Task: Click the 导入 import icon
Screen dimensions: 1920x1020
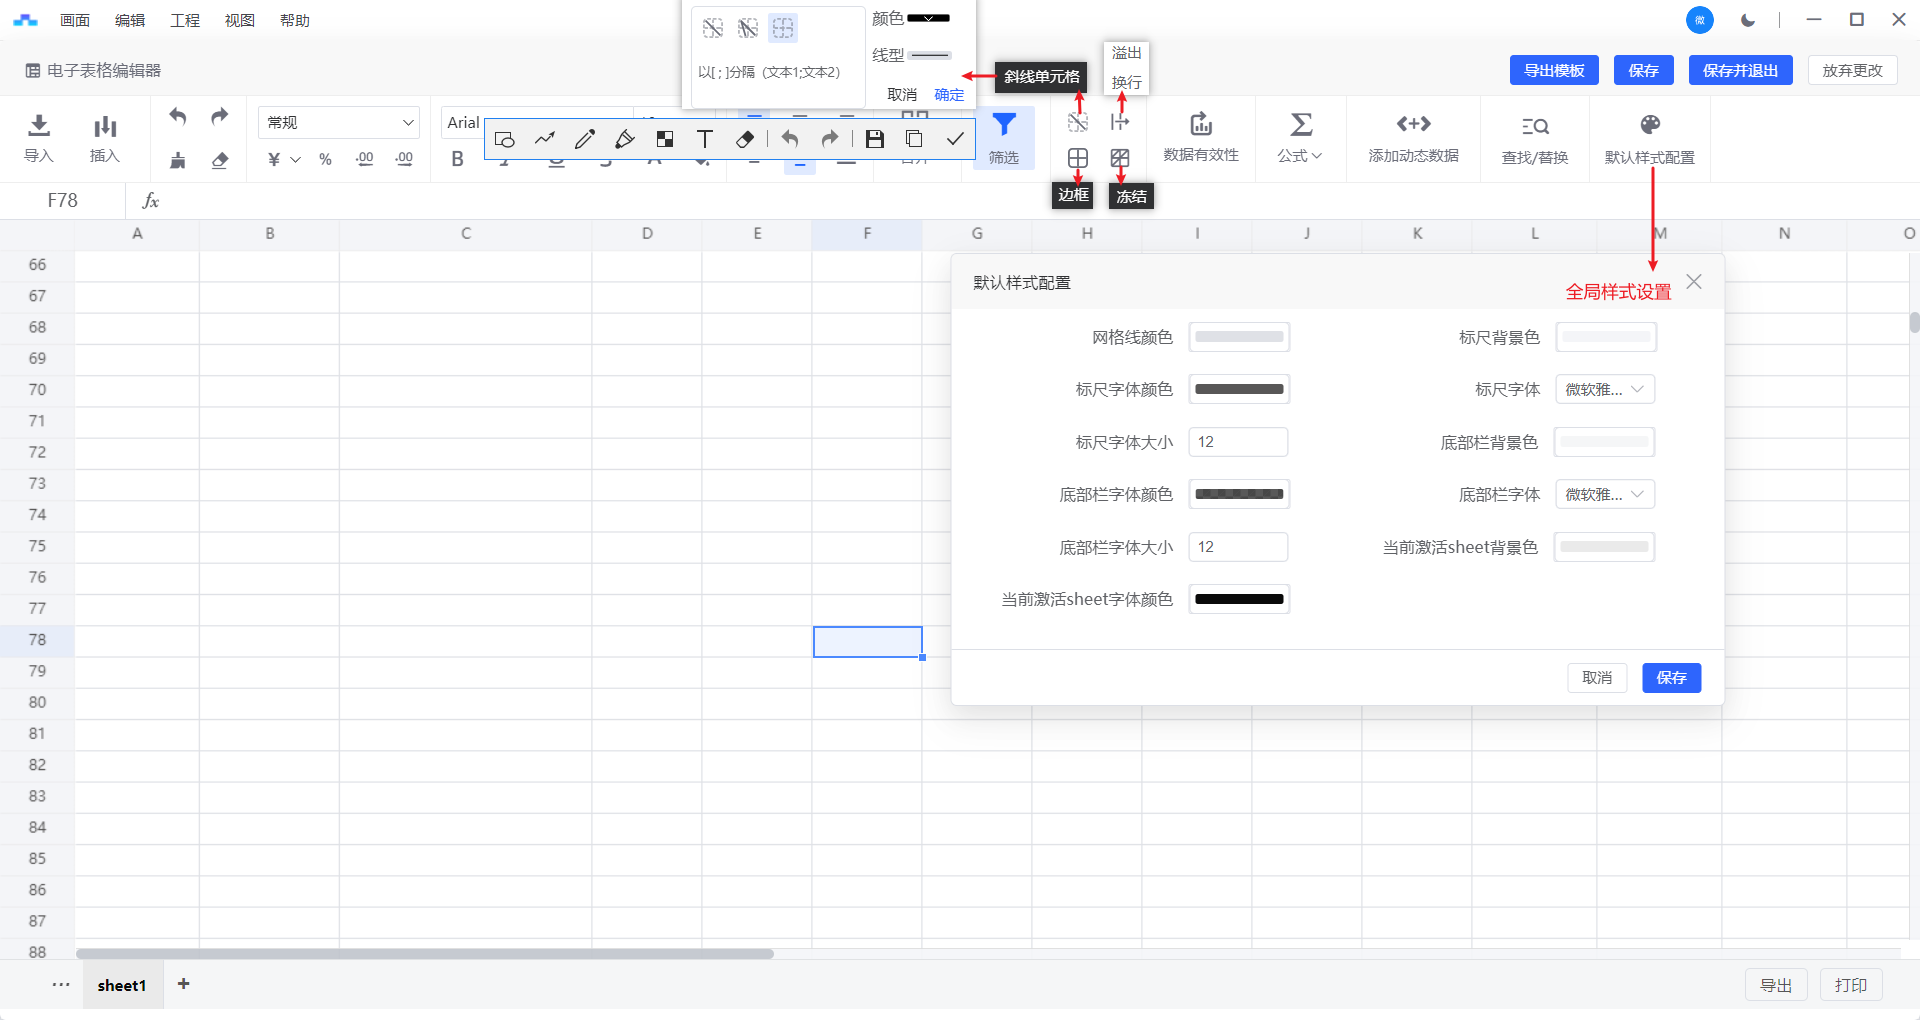Action: 39,126
